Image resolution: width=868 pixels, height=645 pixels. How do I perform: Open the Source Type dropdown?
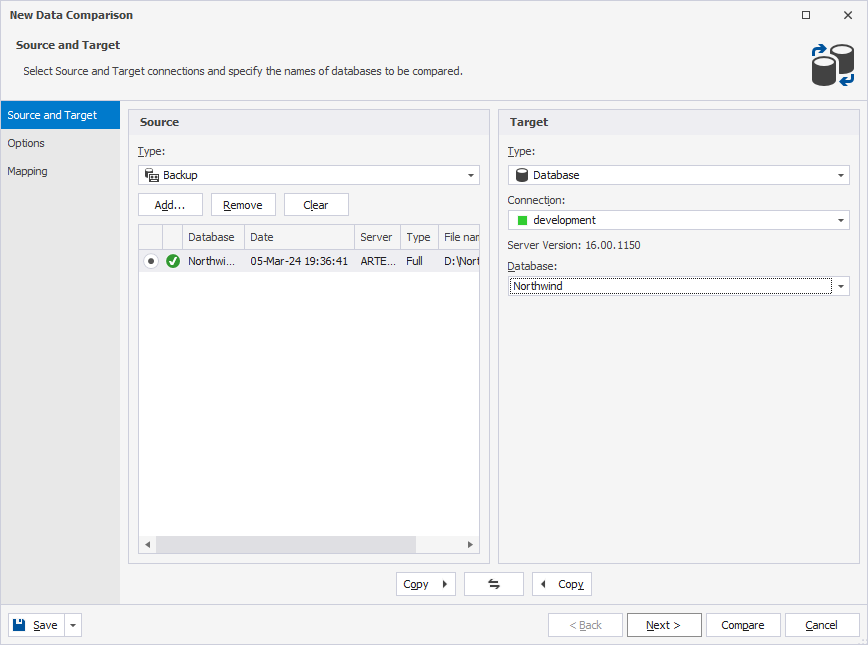click(470, 174)
